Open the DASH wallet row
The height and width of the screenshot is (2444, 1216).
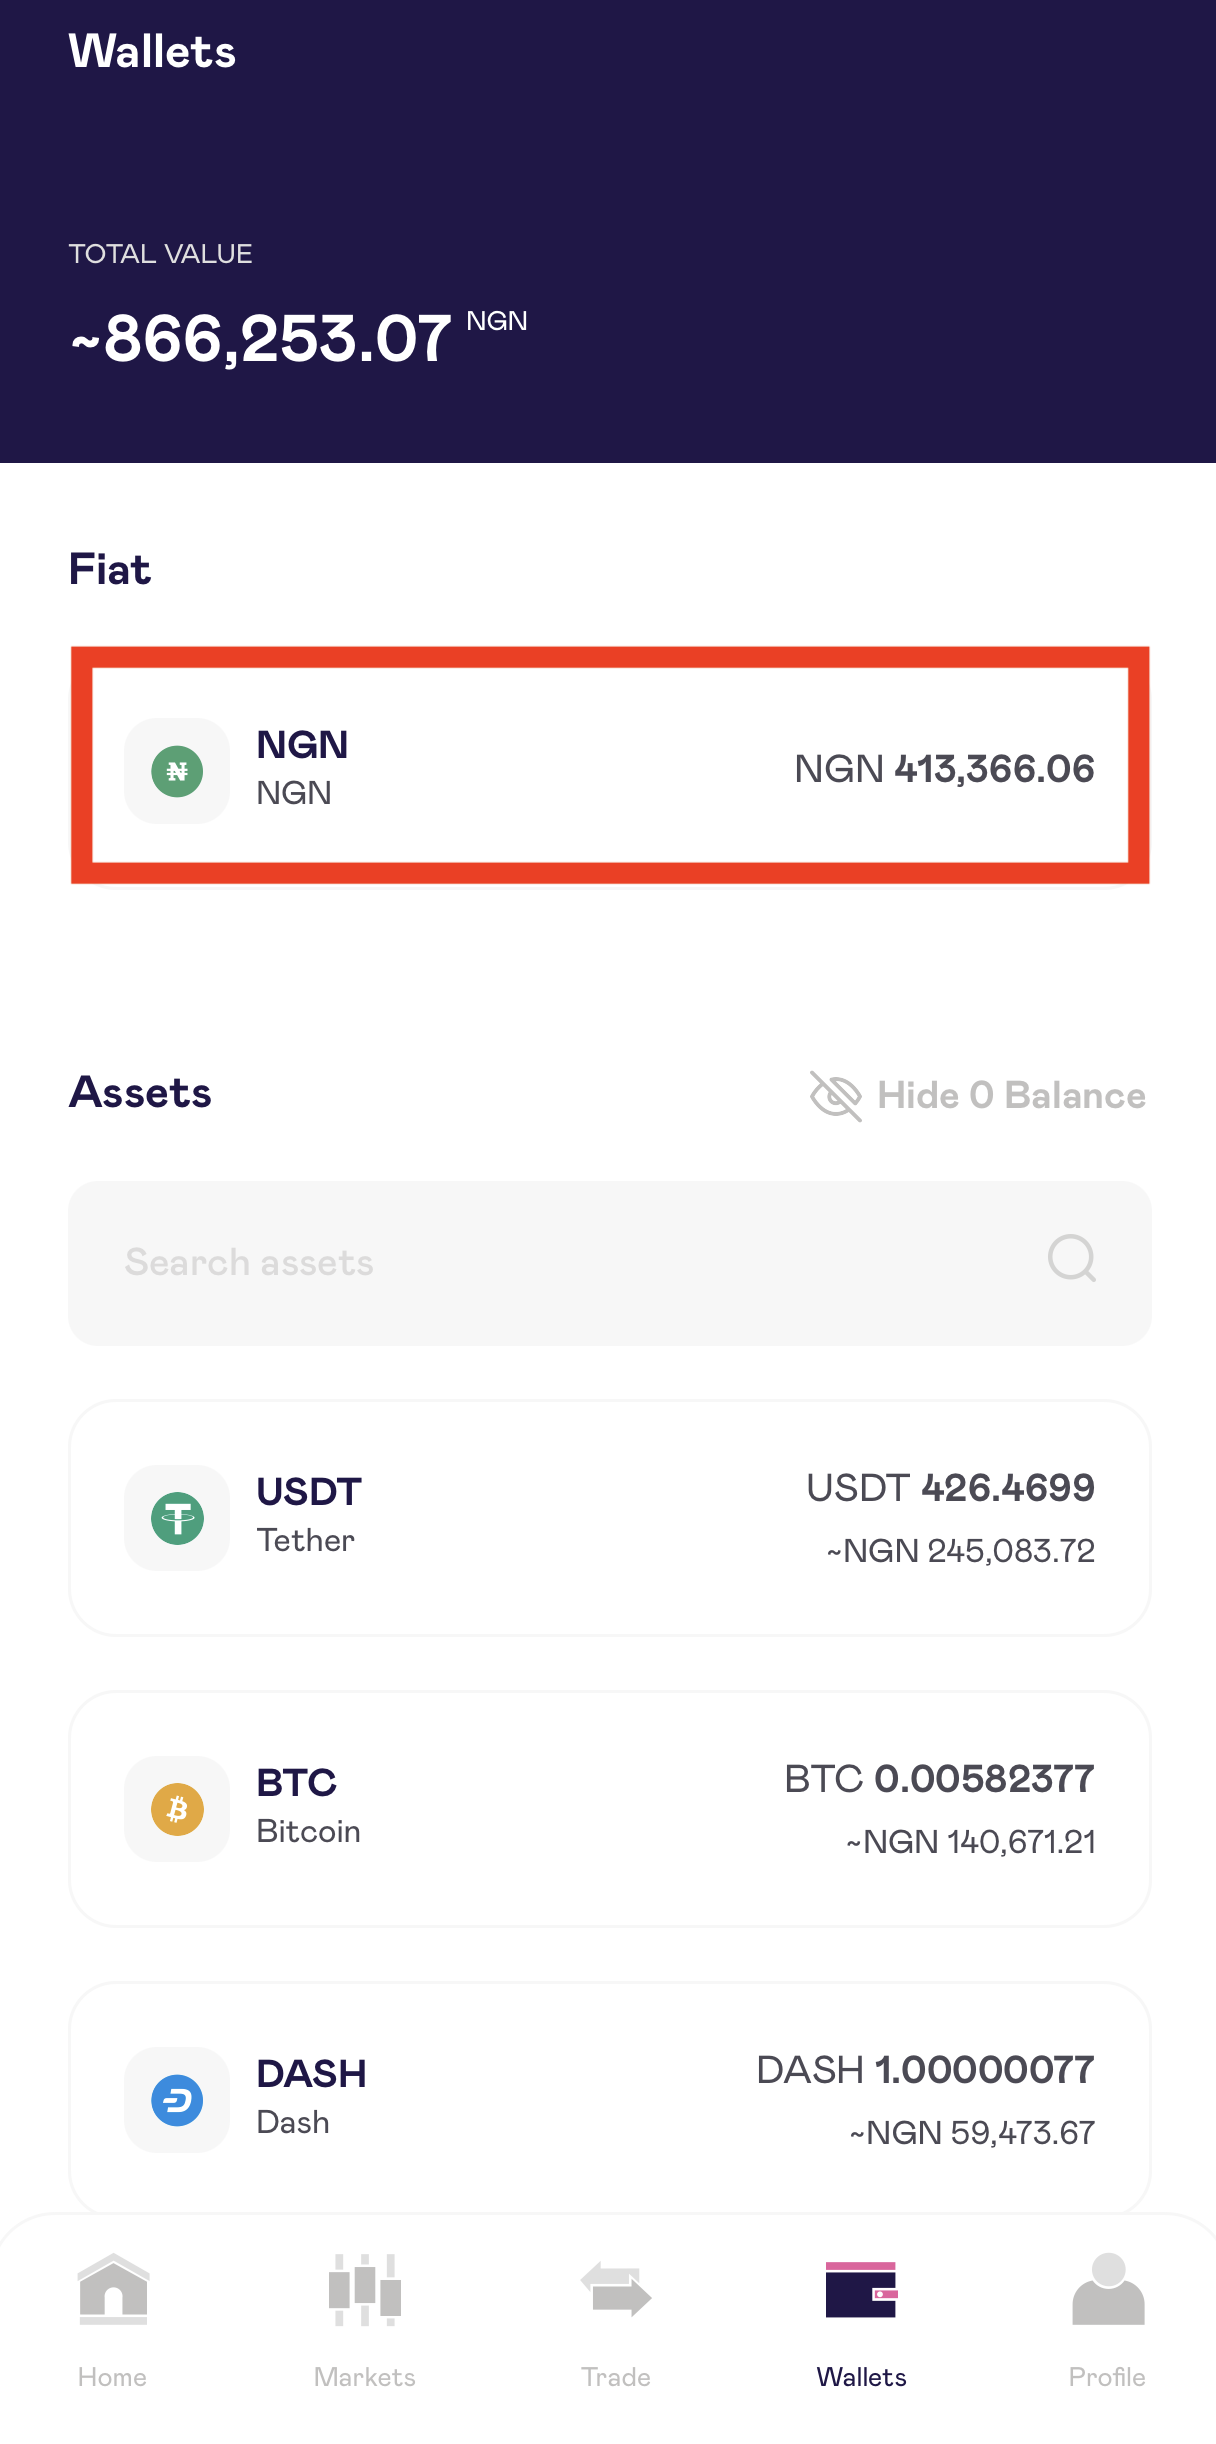pos(610,2098)
